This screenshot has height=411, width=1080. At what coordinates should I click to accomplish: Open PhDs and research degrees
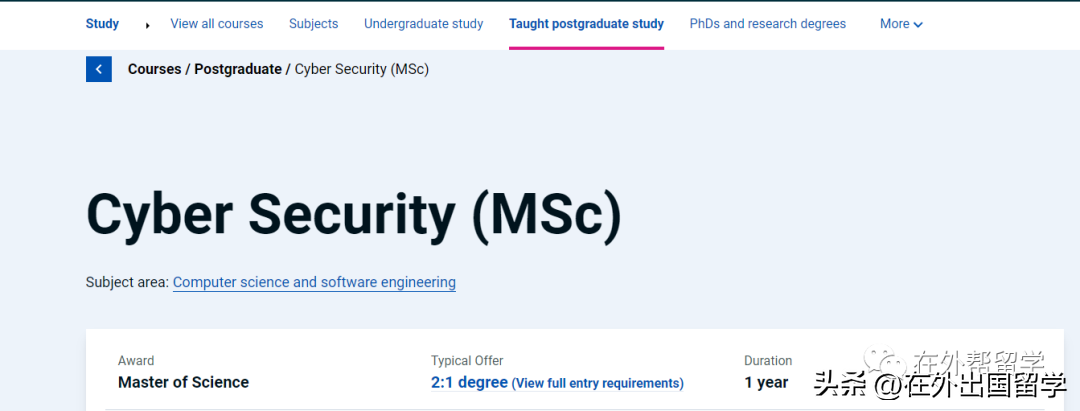767,23
